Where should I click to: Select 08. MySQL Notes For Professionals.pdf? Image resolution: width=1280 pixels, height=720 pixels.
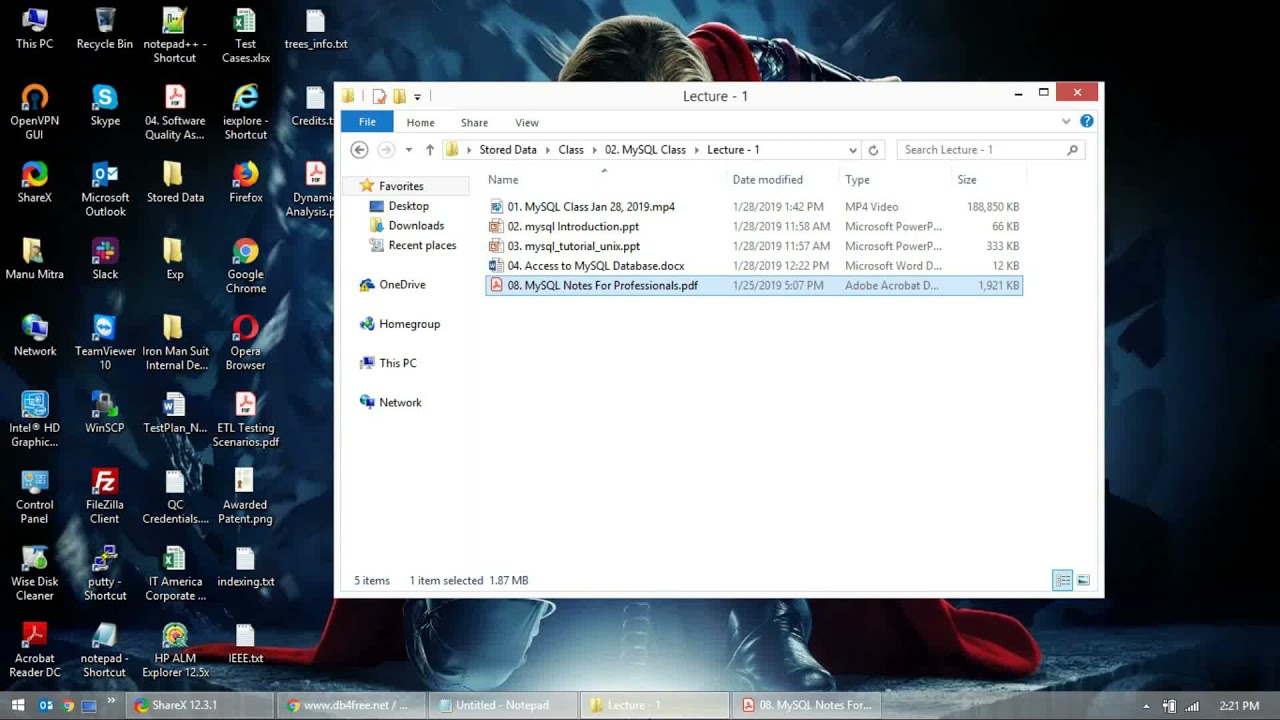tap(754, 286)
